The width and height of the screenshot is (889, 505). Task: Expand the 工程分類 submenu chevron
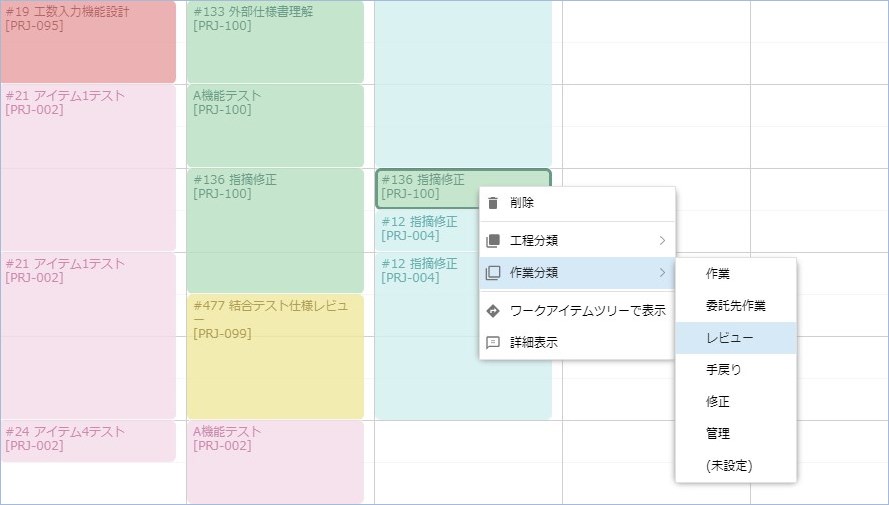[661, 241]
